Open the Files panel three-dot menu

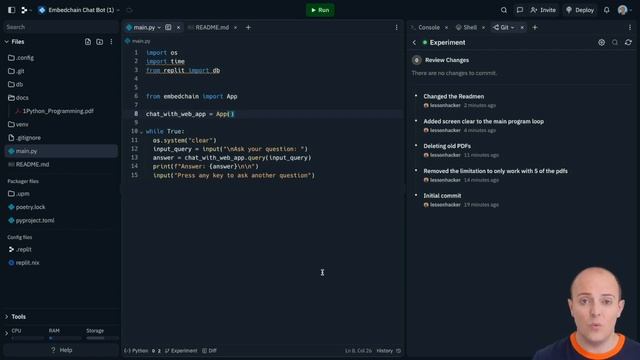point(111,42)
